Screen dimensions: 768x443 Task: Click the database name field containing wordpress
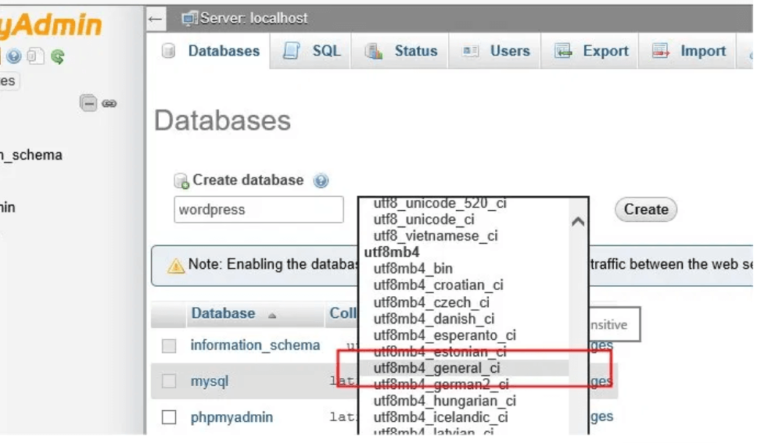258,210
